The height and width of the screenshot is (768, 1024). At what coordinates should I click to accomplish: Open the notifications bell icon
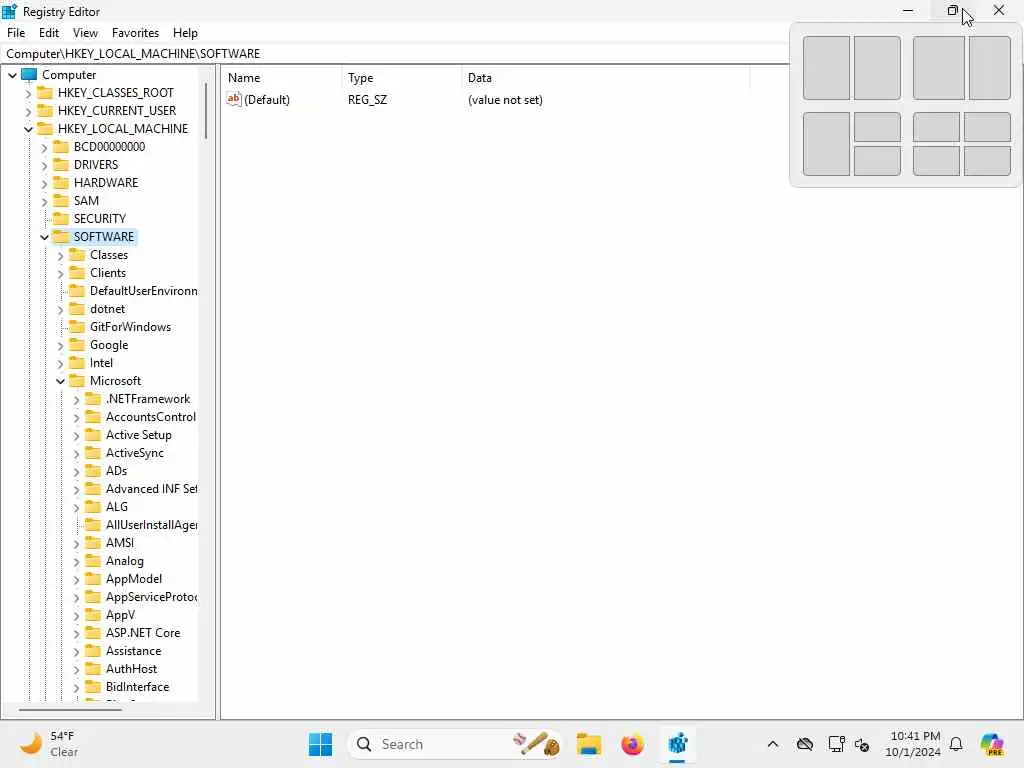coord(956,744)
